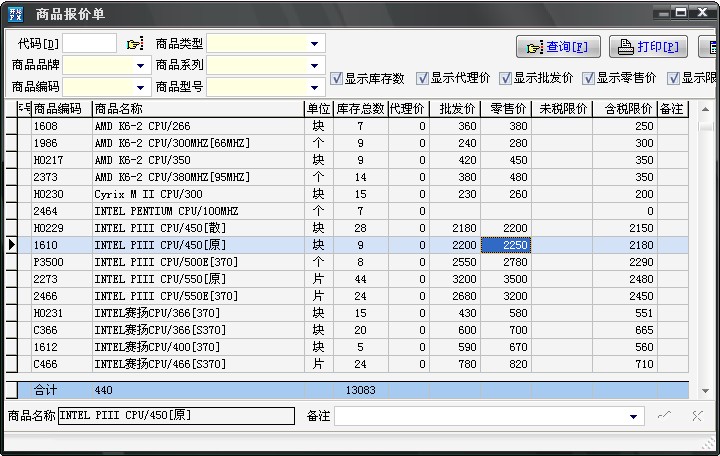Toggle the partially visible 显示限 checkbox
This screenshot has width=720, height=456.
(x=673, y=78)
